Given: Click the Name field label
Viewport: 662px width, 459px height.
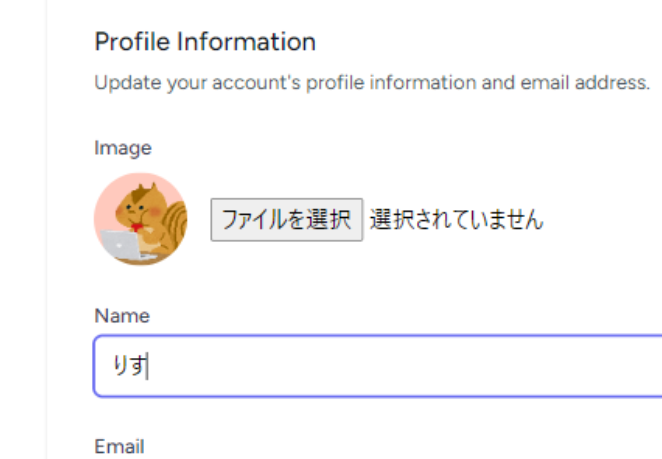Looking at the screenshot, I should coord(122,316).
